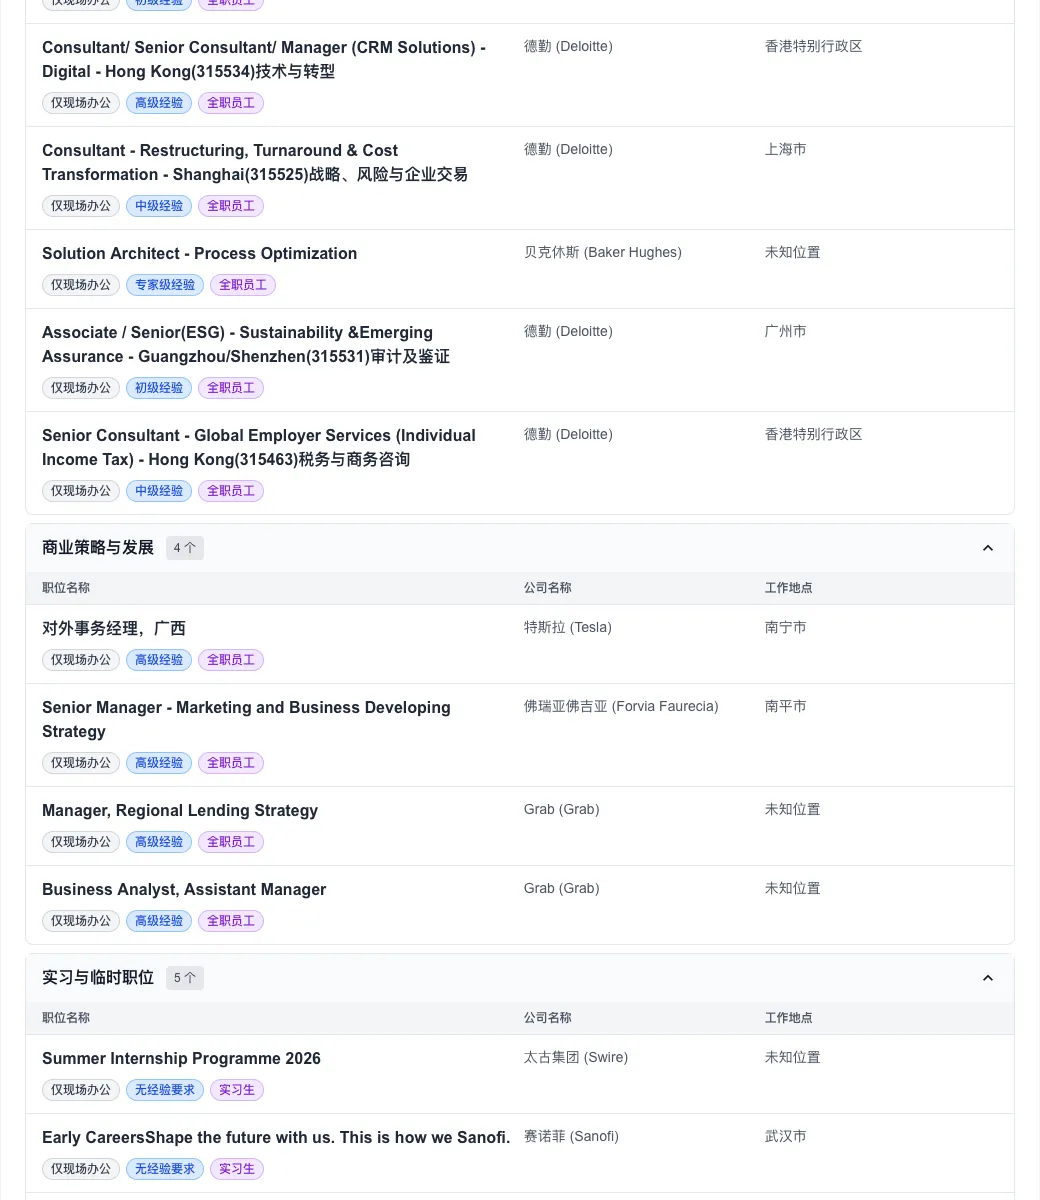Viewport: 1040px width, 1200px height.
Task: Open Business Analyst, Assistant Manager listing
Action: point(184,890)
